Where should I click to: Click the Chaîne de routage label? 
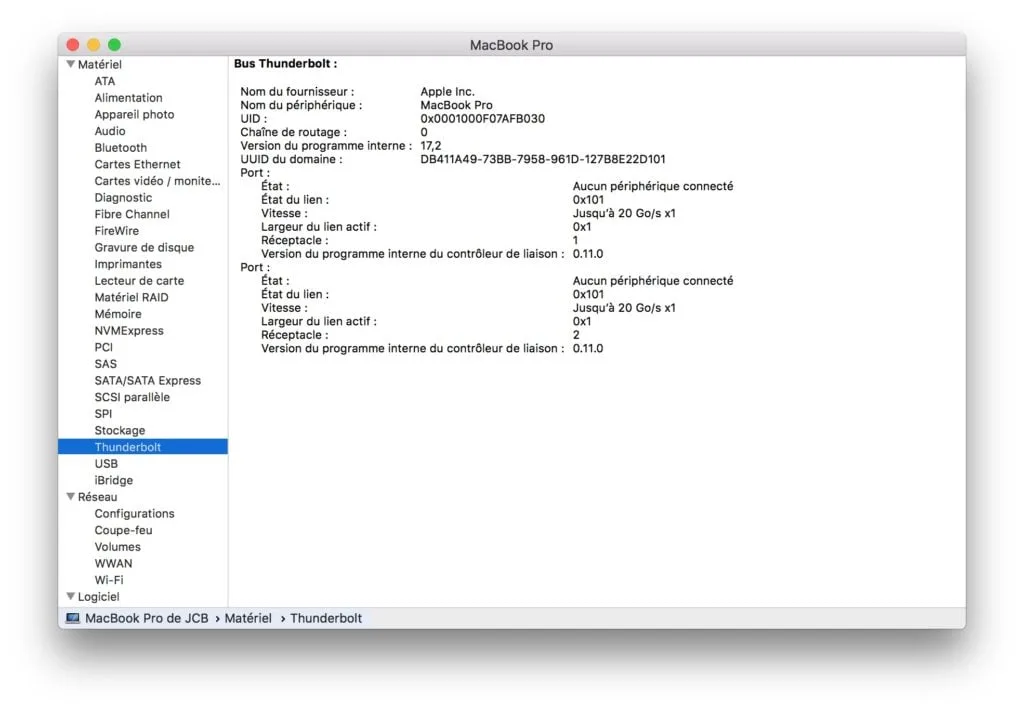click(x=293, y=132)
